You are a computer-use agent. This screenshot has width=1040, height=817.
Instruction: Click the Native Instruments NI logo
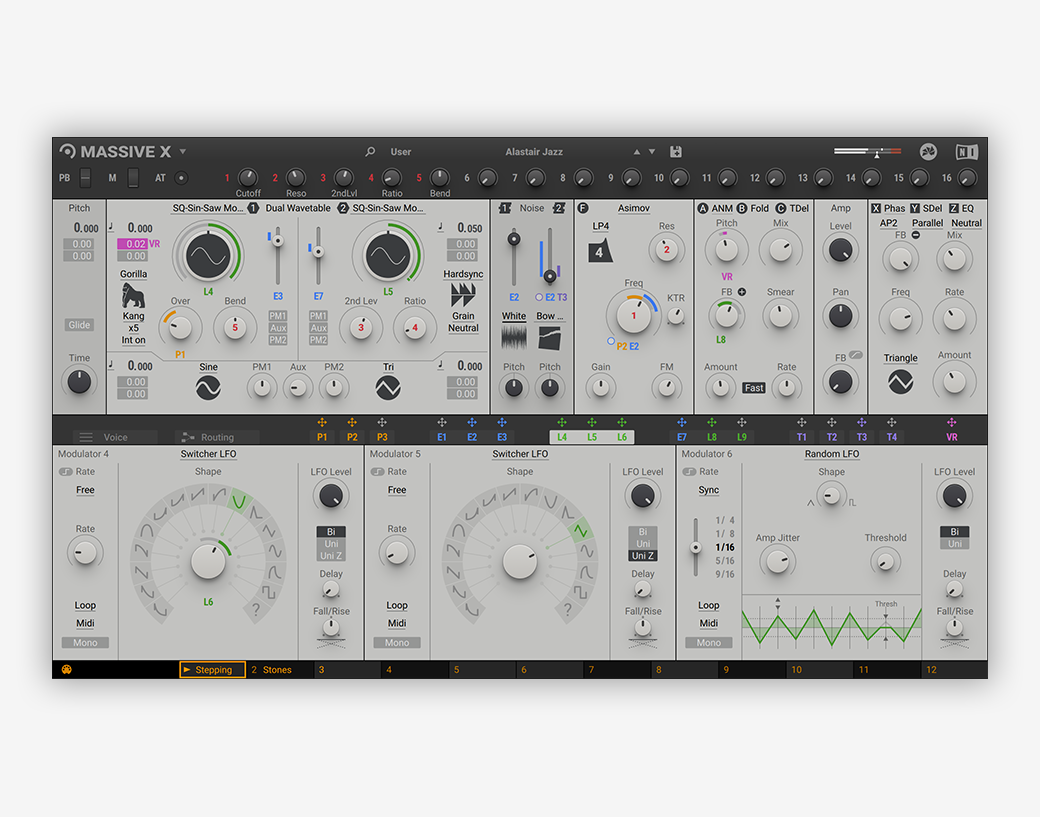click(966, 152)
